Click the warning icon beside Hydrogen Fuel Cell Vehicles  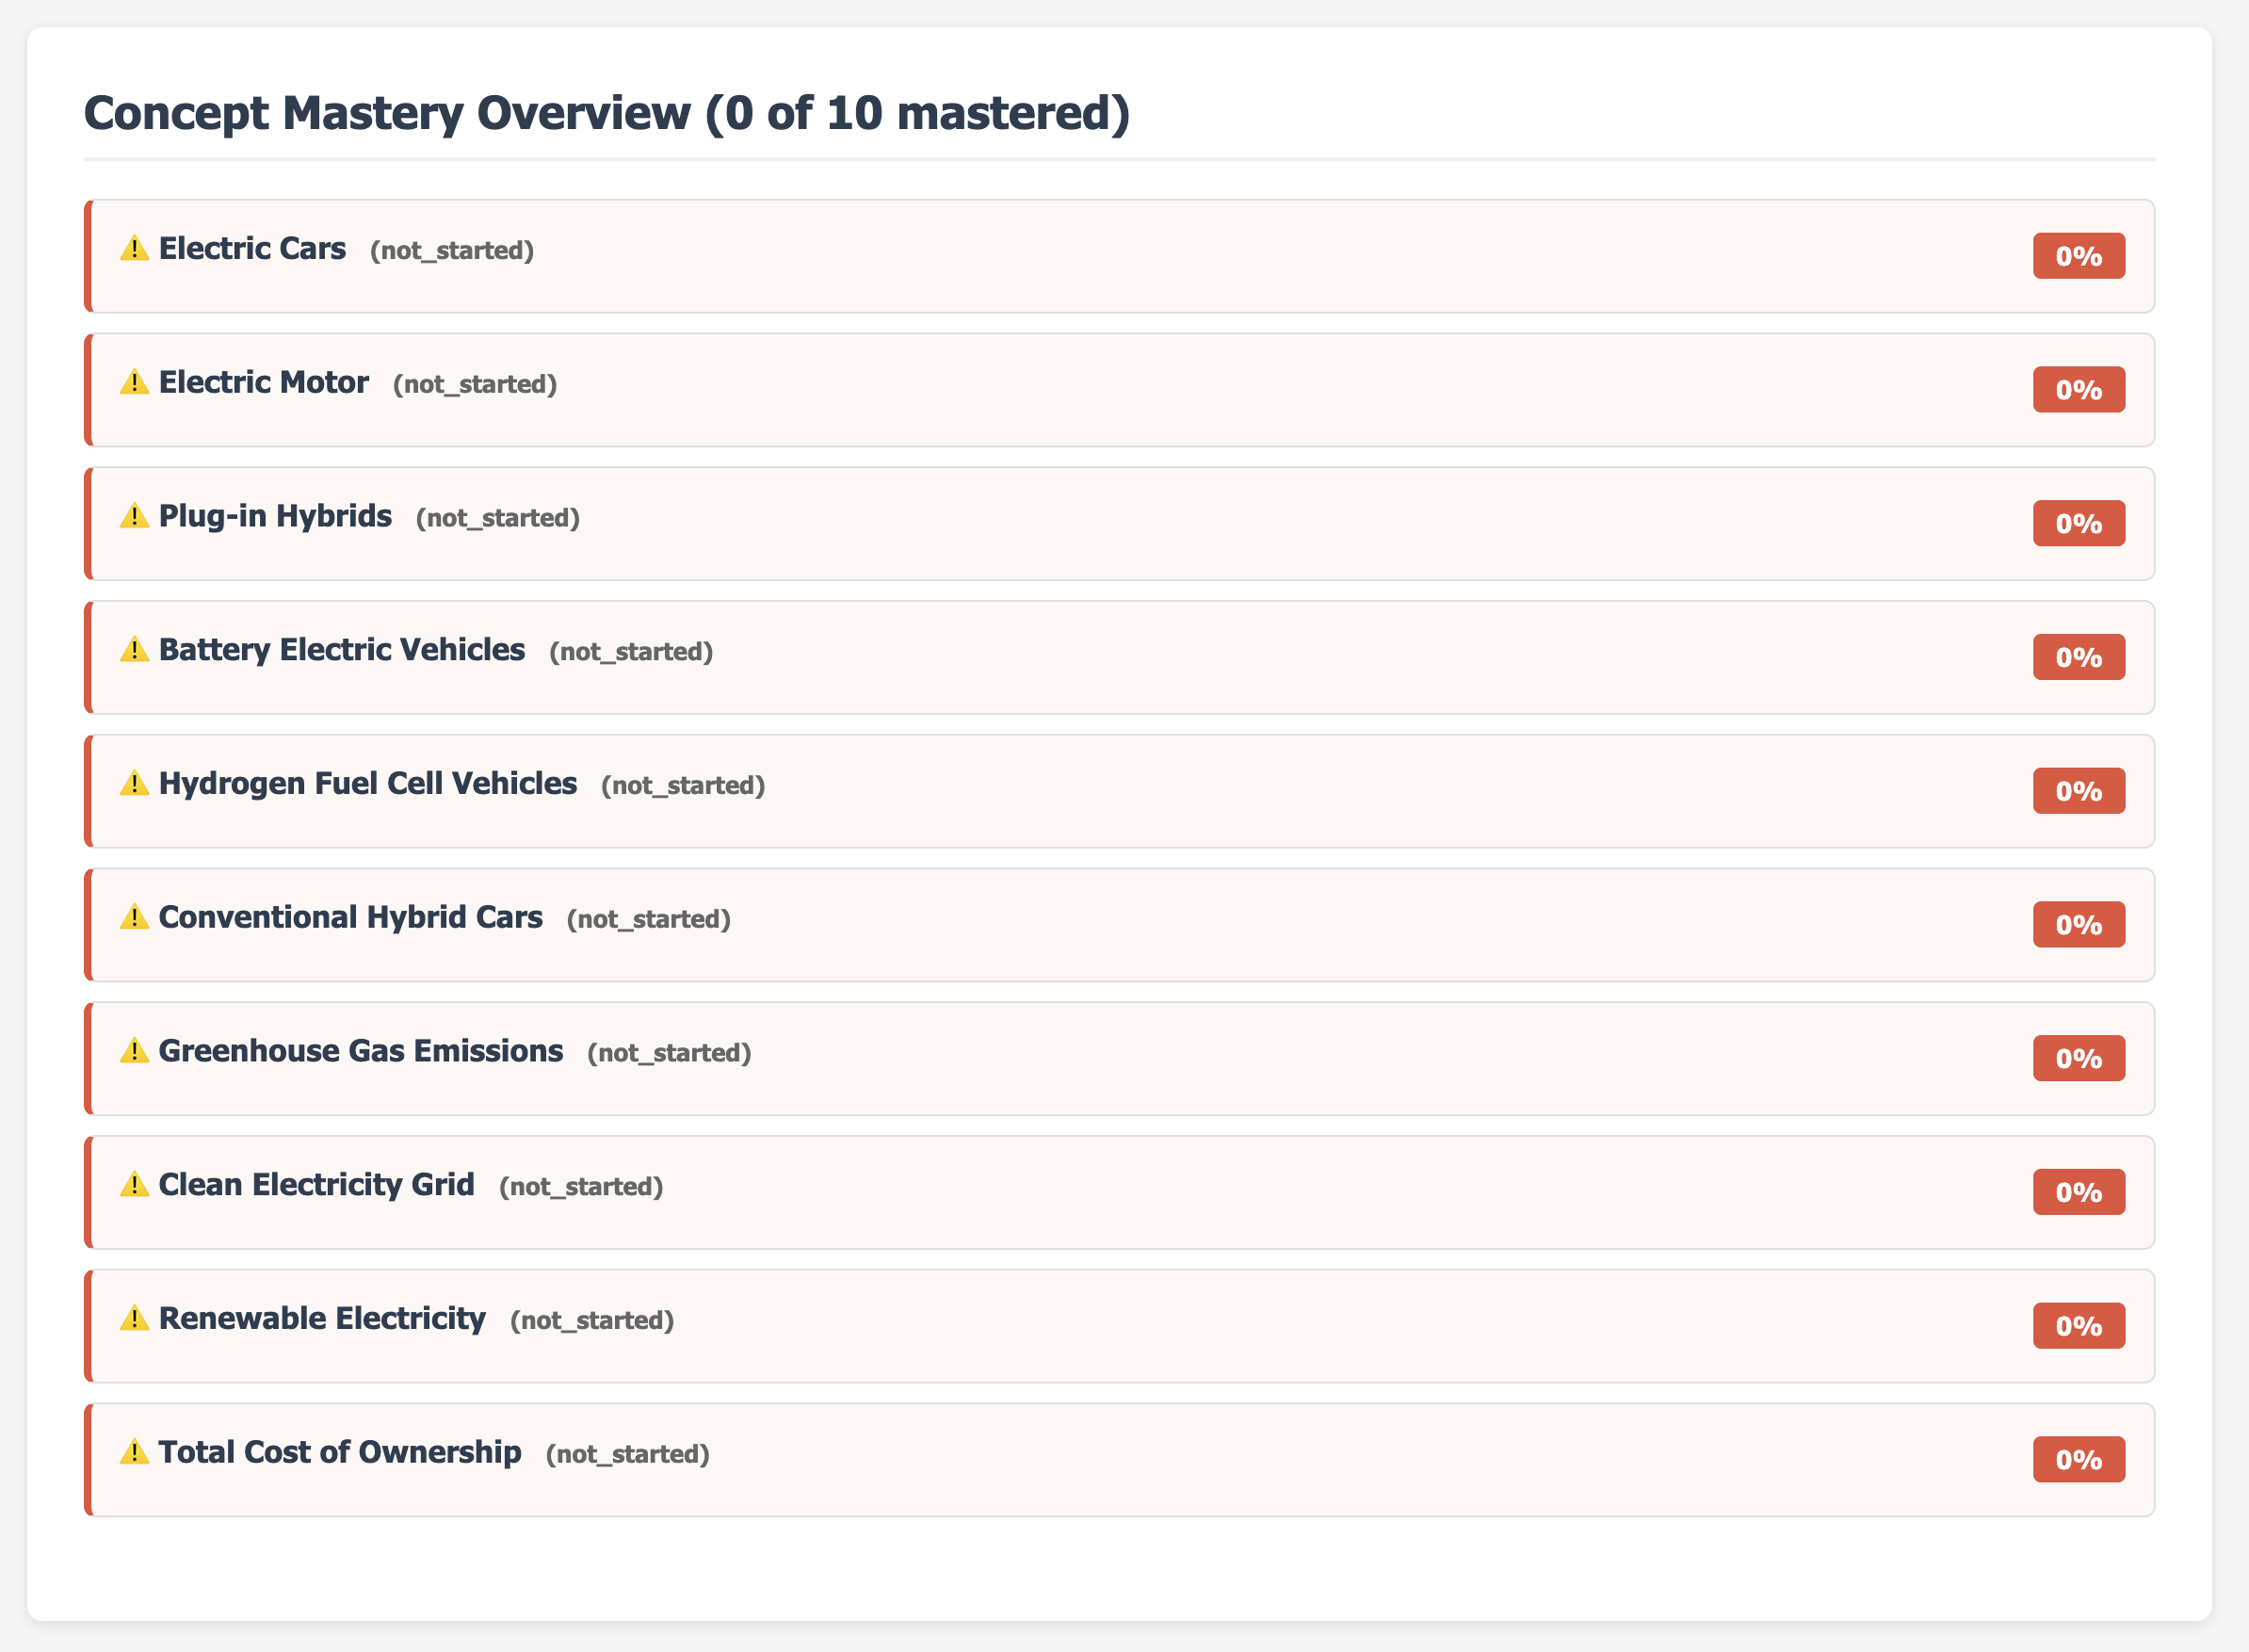point(134,783)
